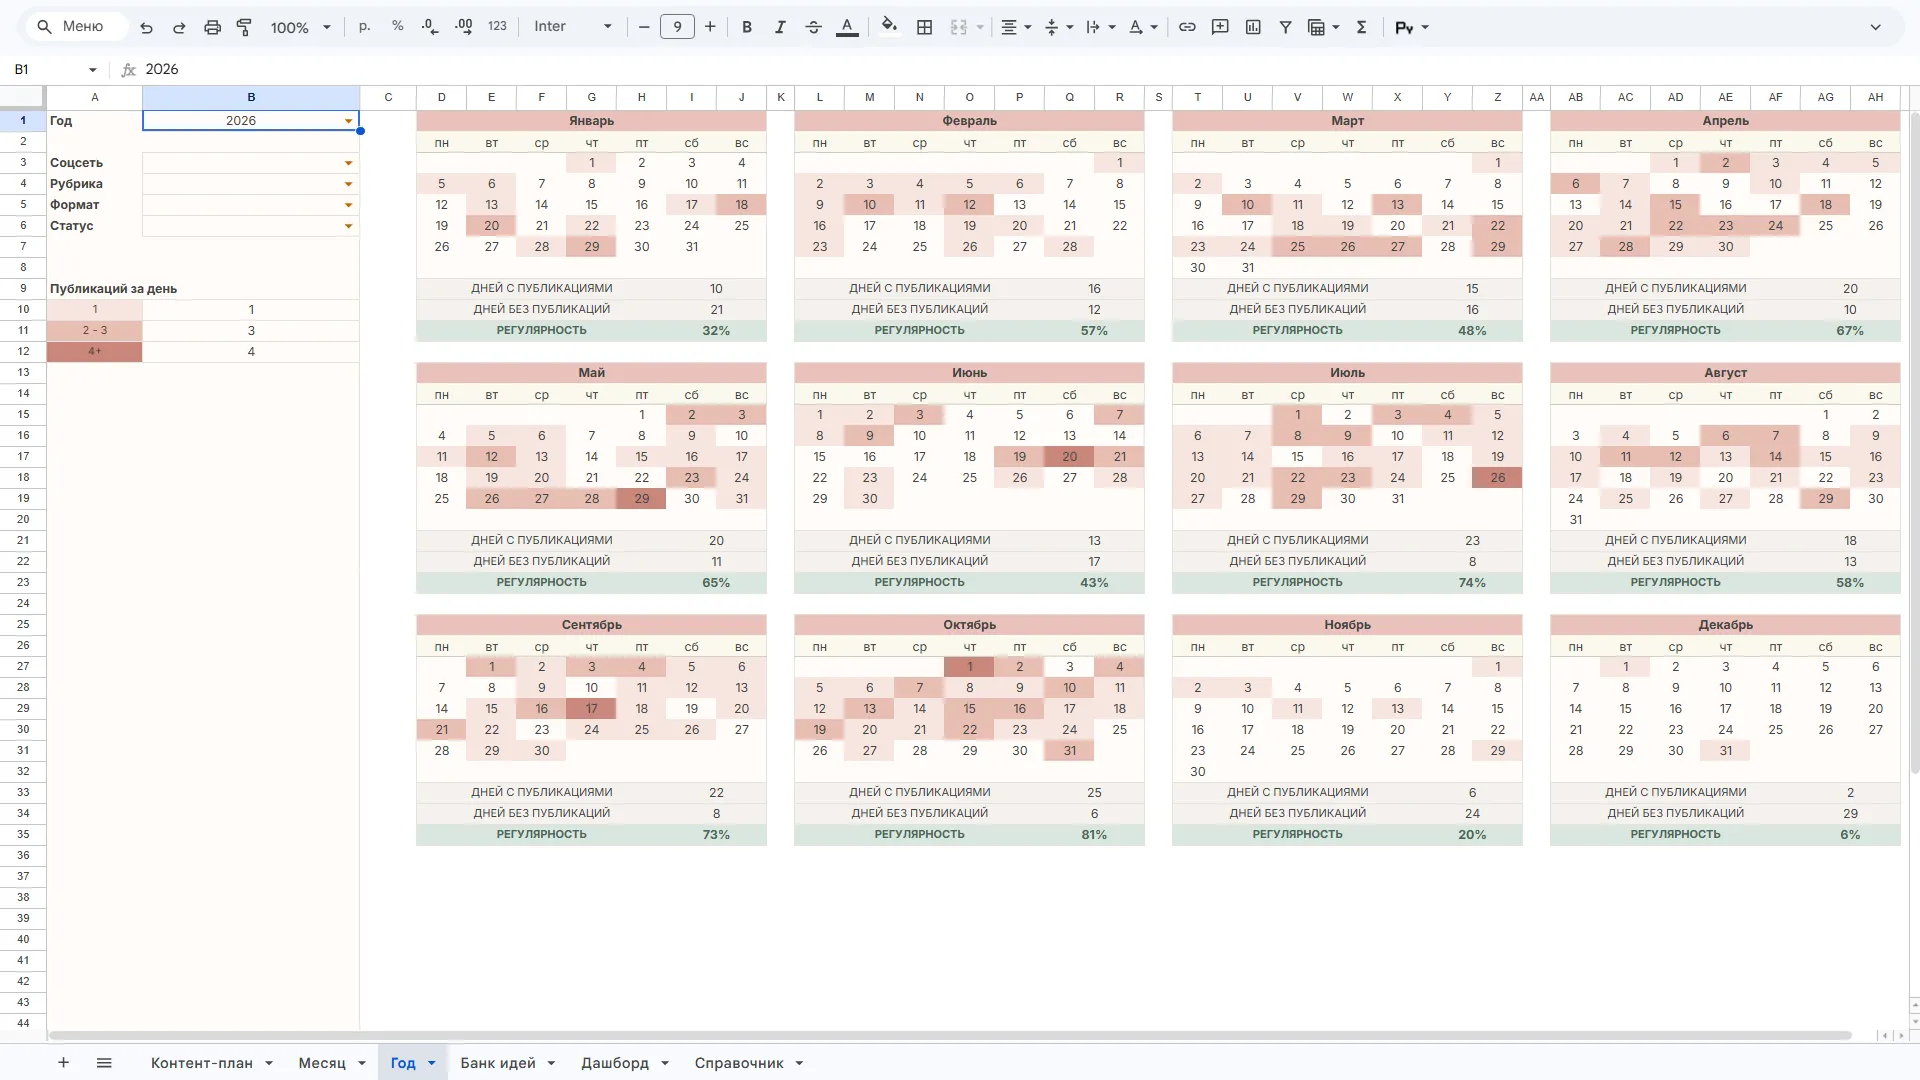1920x1080 pixels.
Task: Undo the last action
Action: (147, 27)
